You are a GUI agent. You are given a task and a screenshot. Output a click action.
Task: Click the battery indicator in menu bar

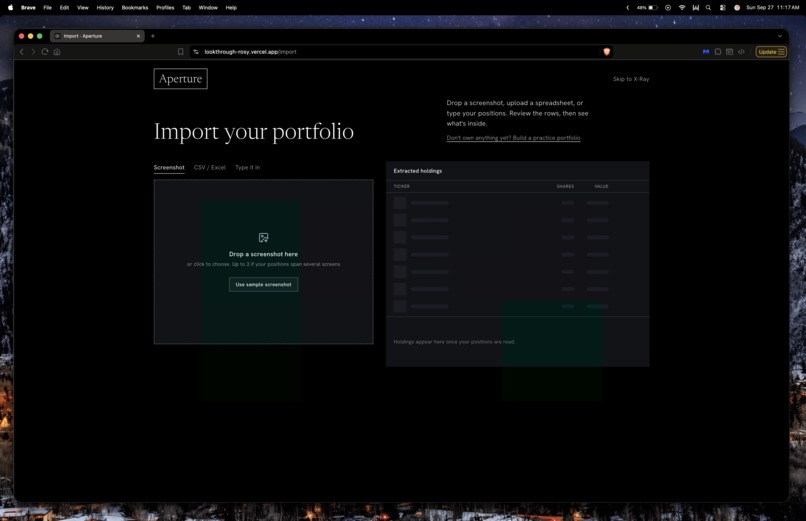(x=647, y=8)
